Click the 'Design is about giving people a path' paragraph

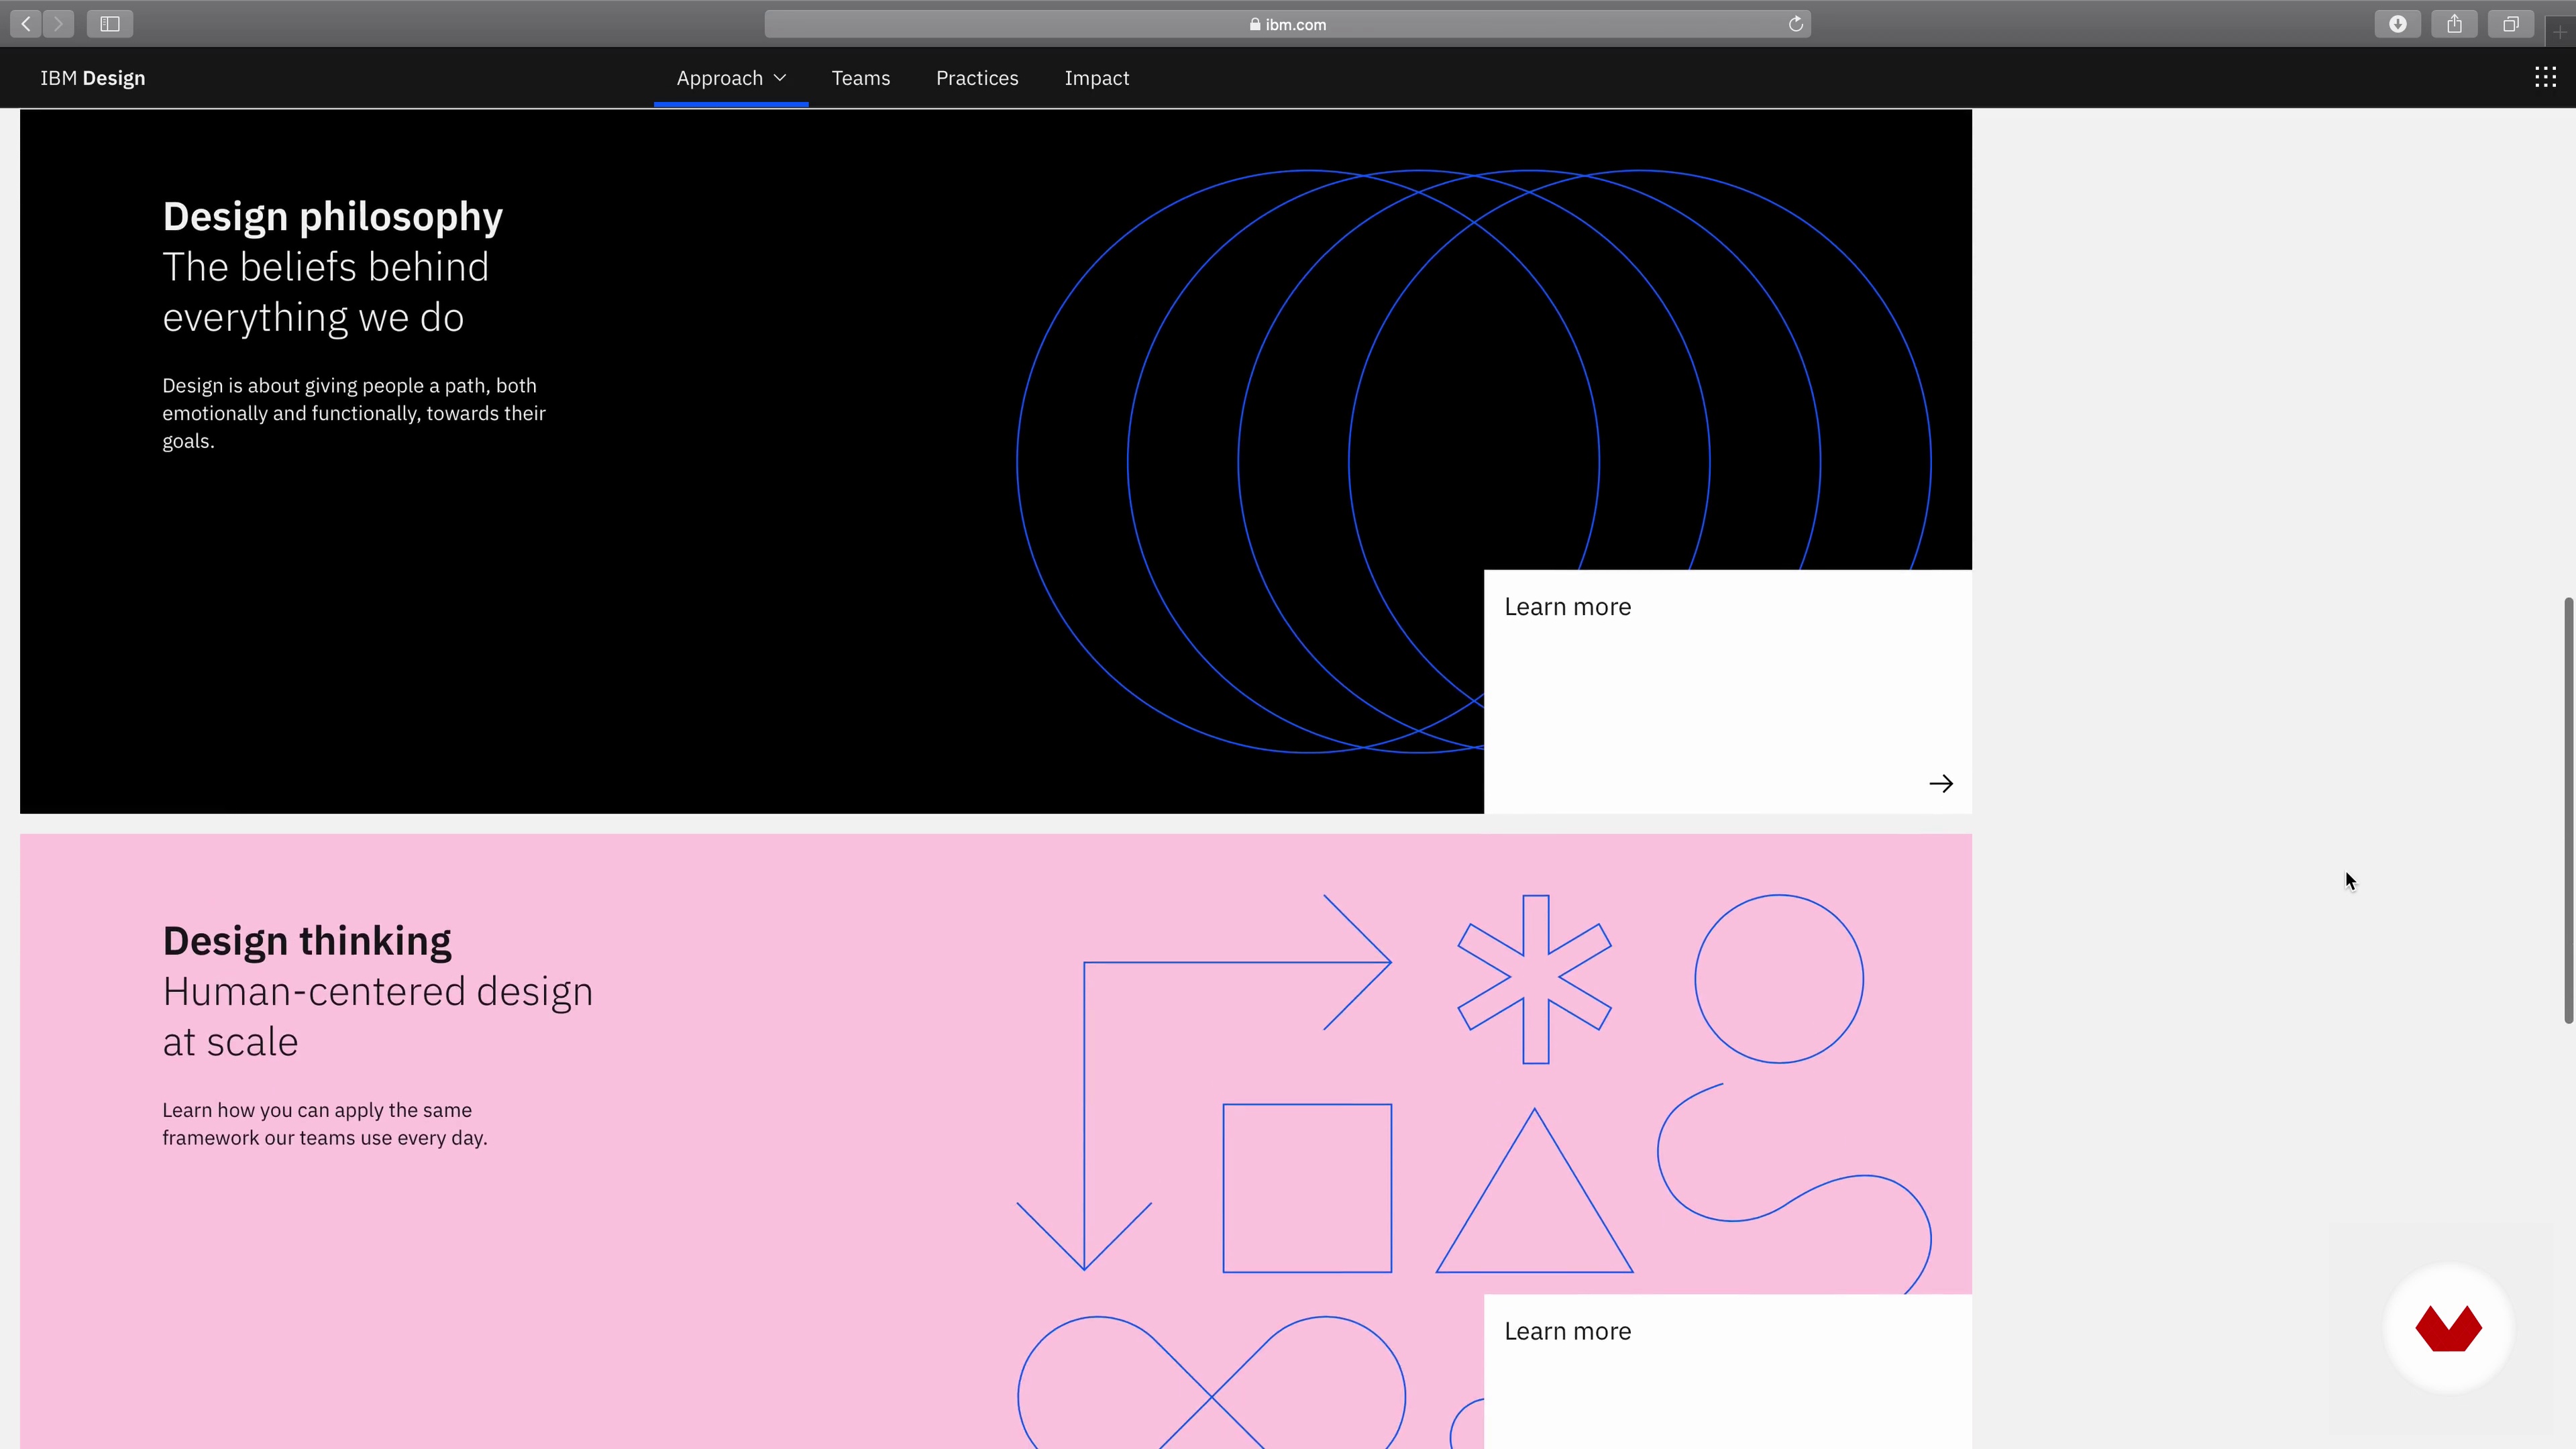pyautogui.click(x=354, y=413)
